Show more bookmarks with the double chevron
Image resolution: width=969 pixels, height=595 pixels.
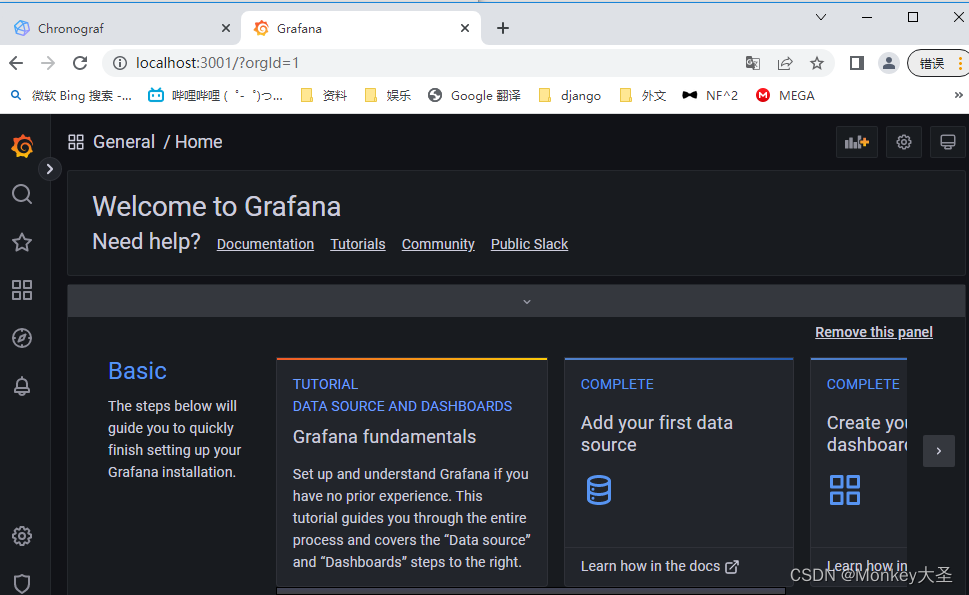coord(958,95)
